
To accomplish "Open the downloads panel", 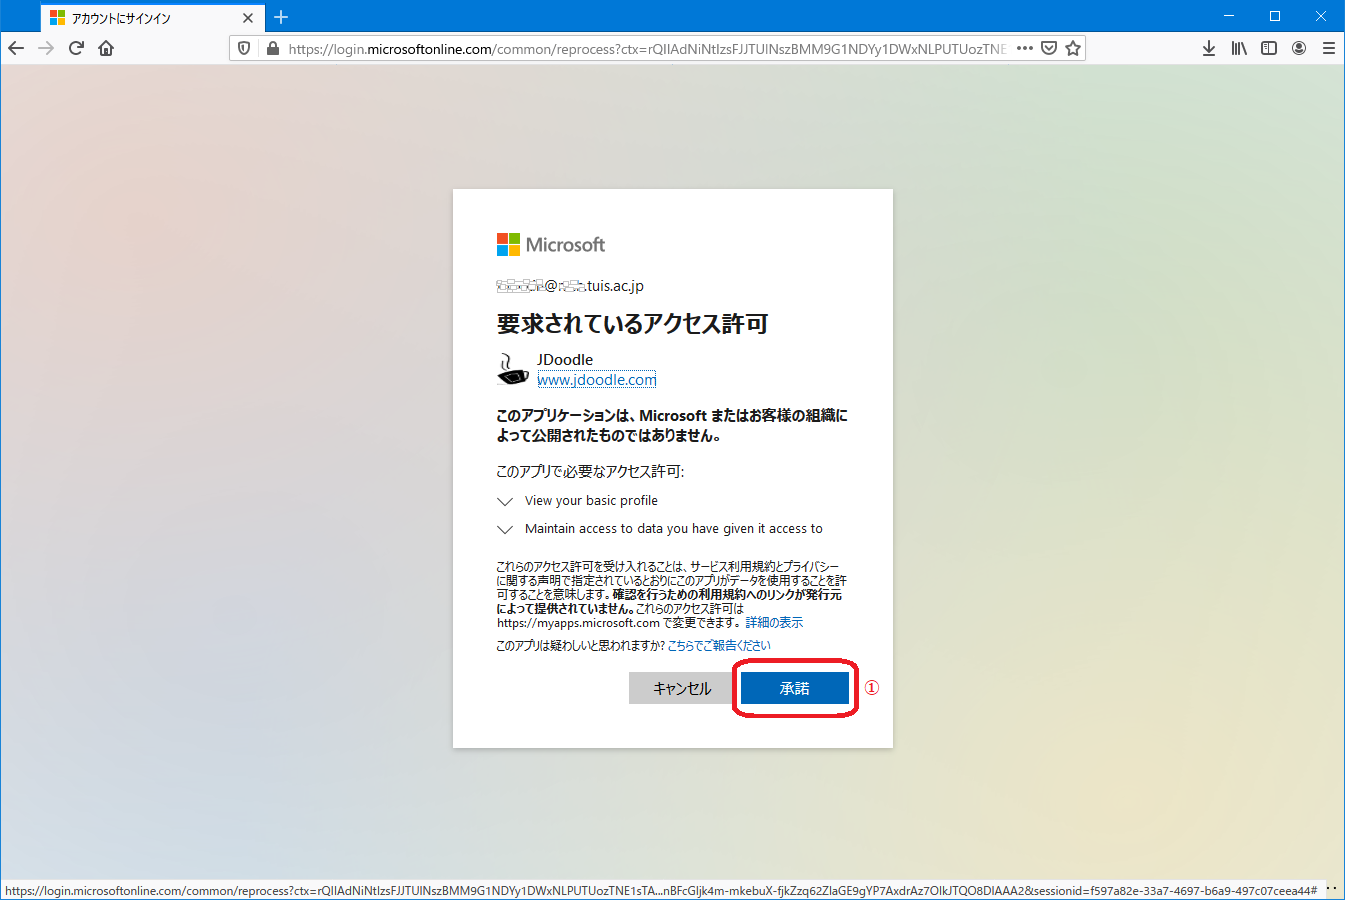I will point(1209,48).
